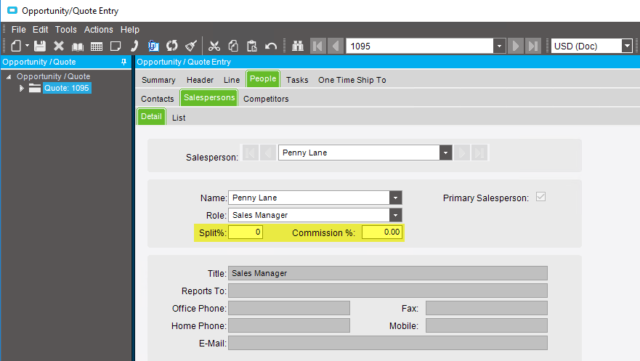Open the Salesperson combo dropdown arrow

(446, 153)
